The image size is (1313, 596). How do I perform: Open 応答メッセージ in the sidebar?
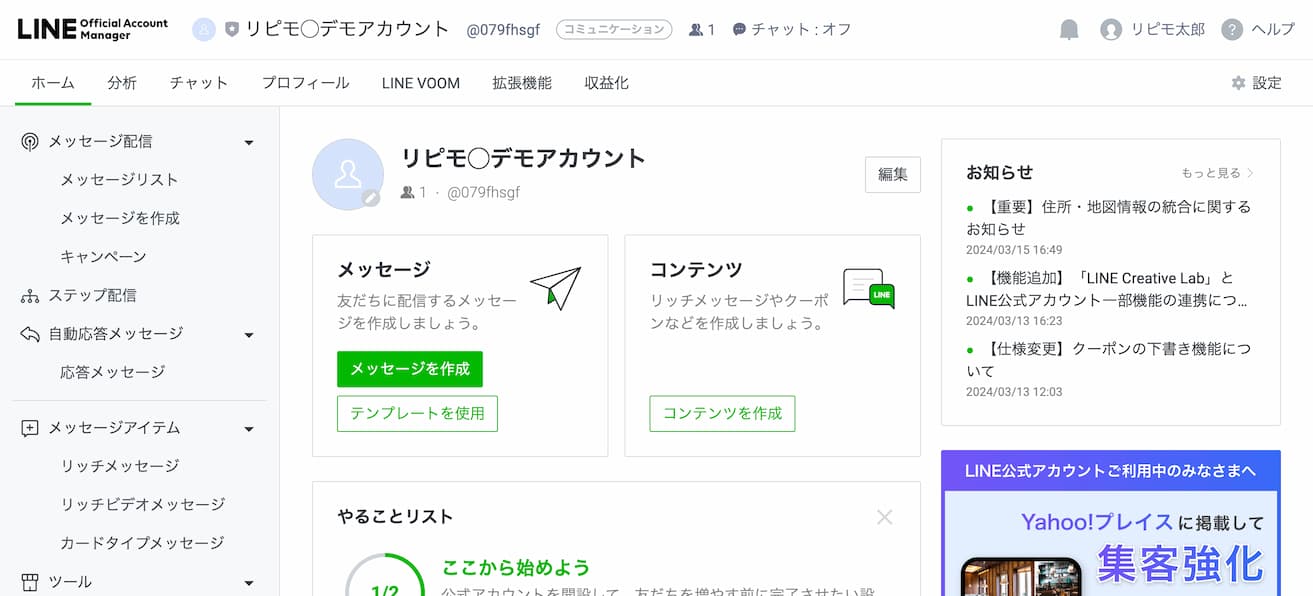pos(113,372)
